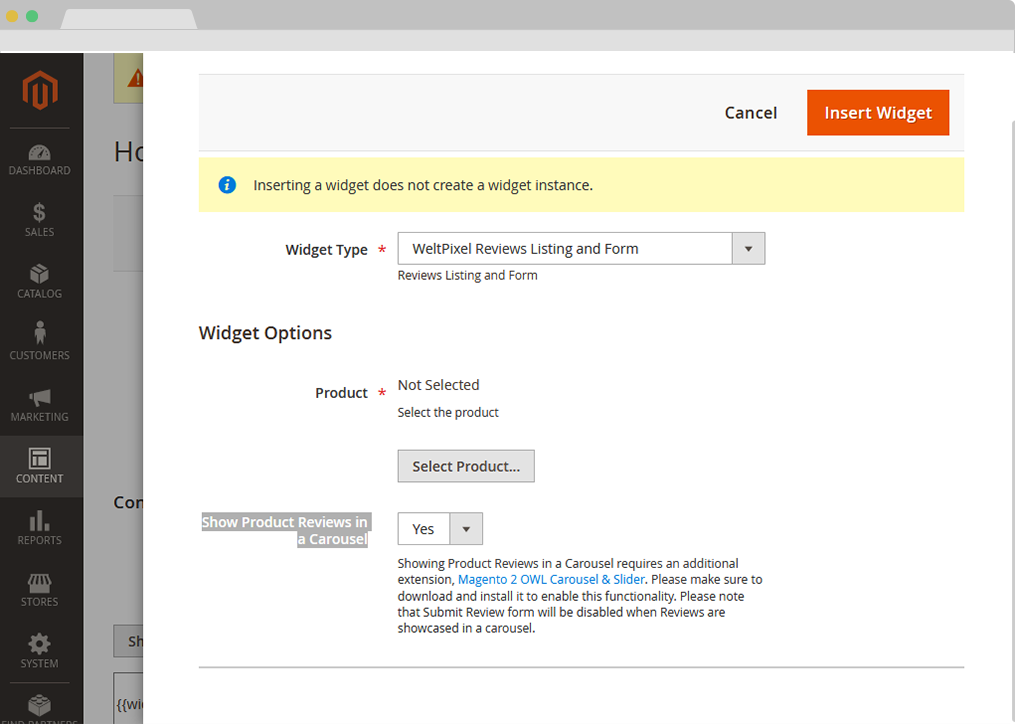Open the Yes carousel dropdown
The width and height of the screenshot is (1015, 724).
[440, 529]
